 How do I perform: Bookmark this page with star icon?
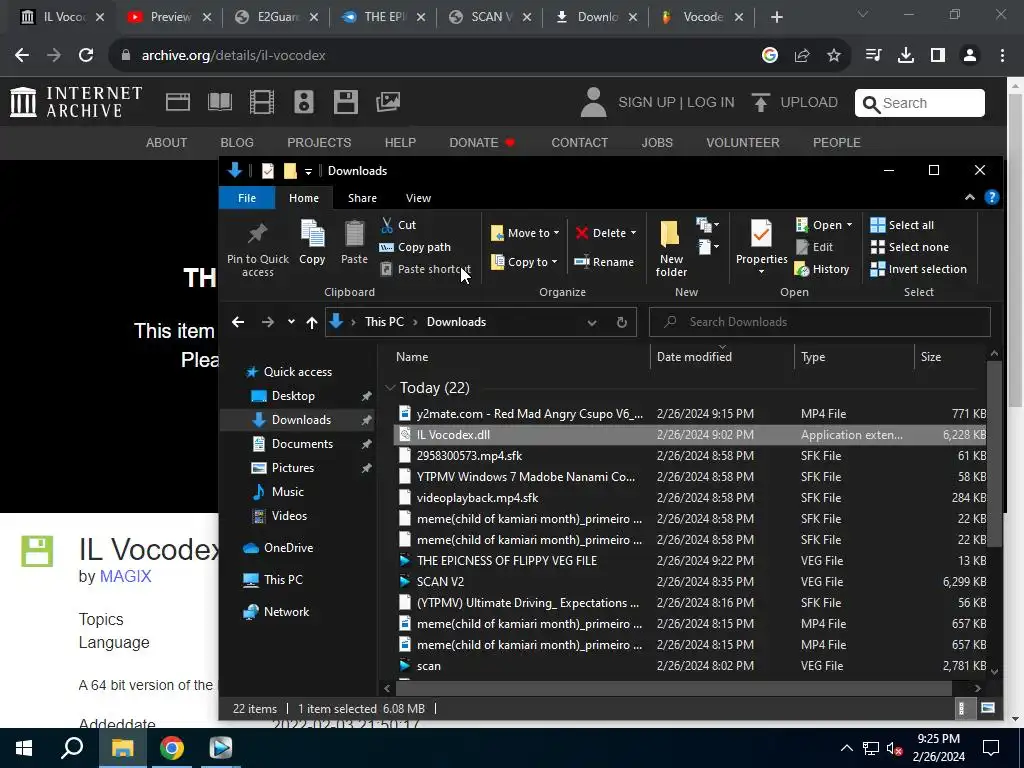(834, 56)
